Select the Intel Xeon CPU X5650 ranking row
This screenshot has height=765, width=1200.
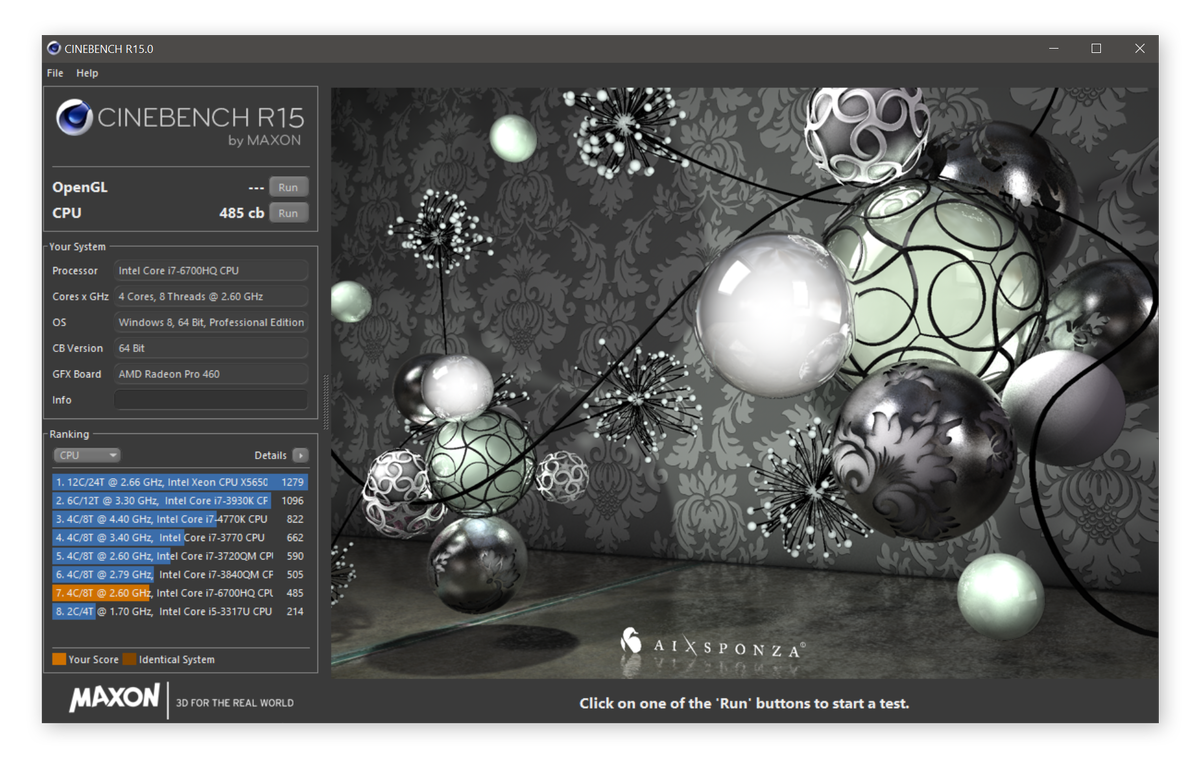pos(180,482)
